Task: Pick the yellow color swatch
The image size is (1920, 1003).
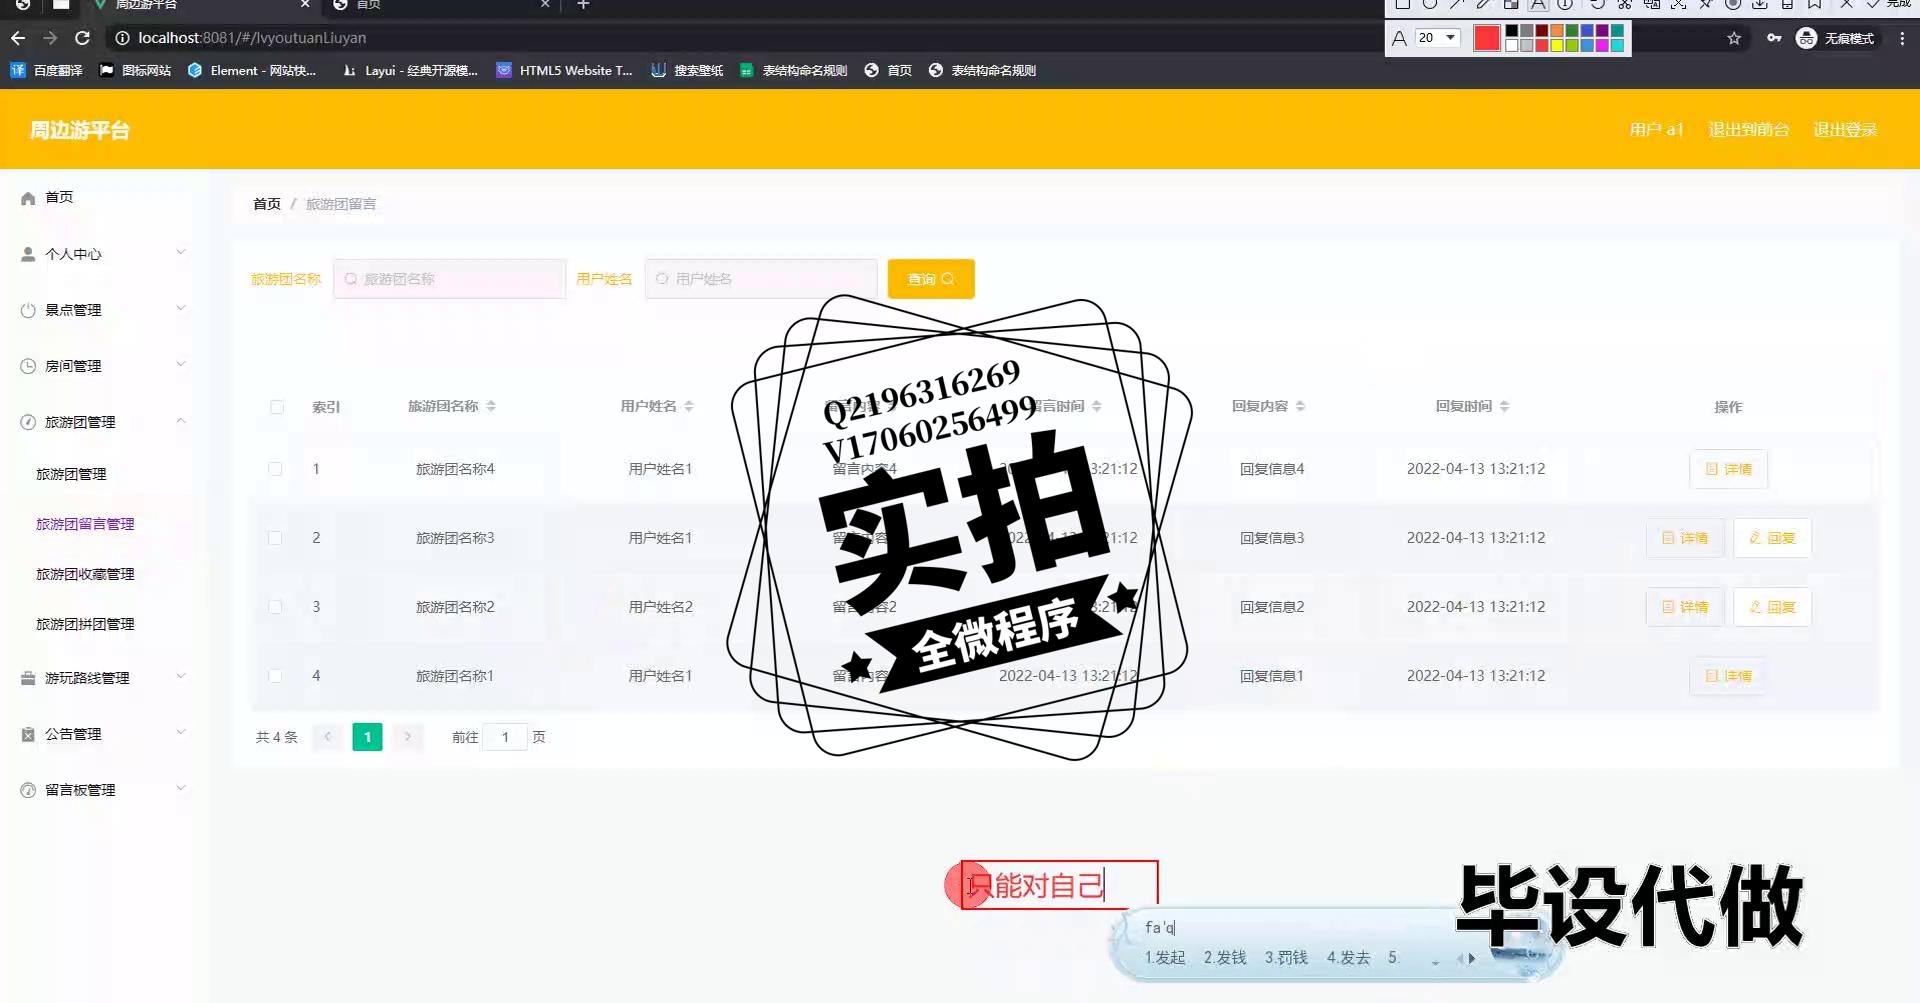Action: click(x=1557, y=45)
